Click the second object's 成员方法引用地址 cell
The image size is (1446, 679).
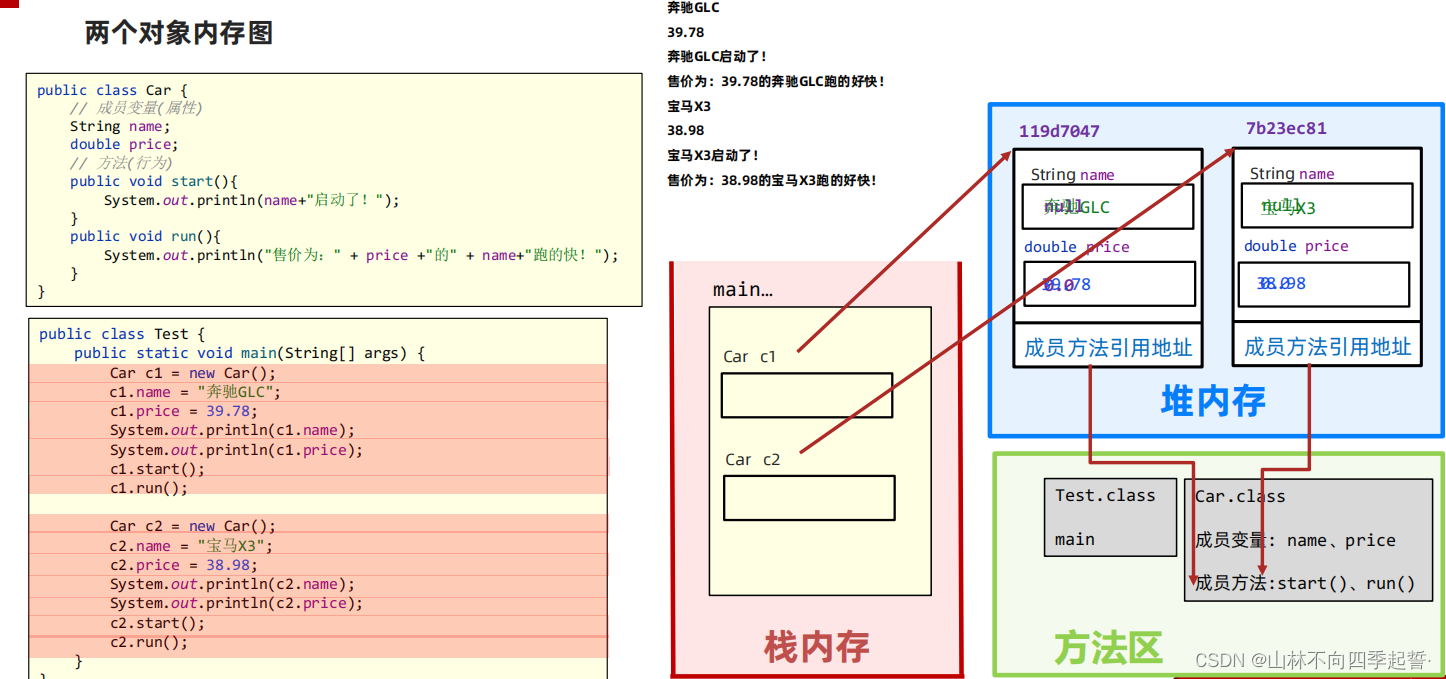(1327, 347)
